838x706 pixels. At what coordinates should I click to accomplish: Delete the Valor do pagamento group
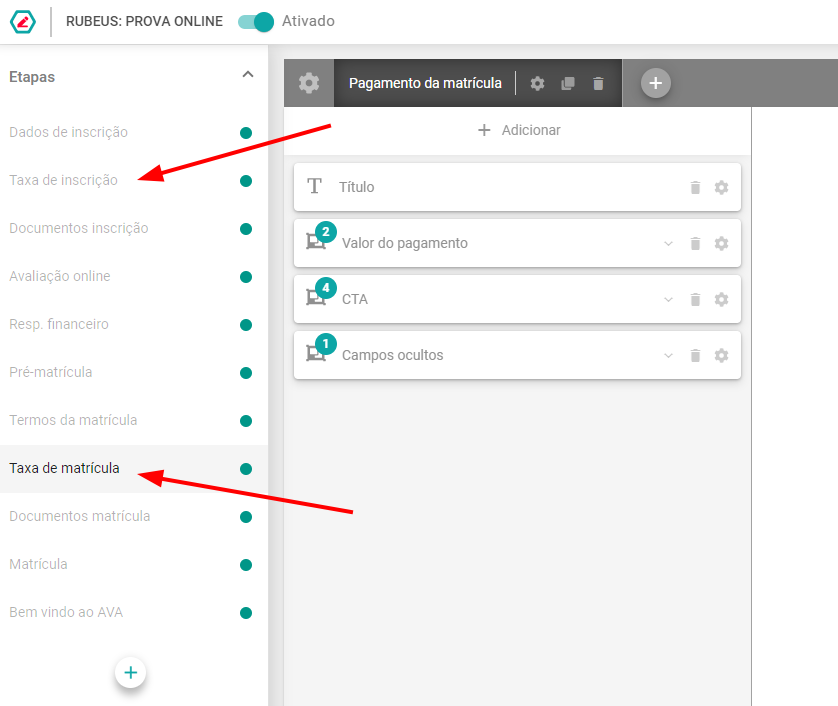click(695, 244)
